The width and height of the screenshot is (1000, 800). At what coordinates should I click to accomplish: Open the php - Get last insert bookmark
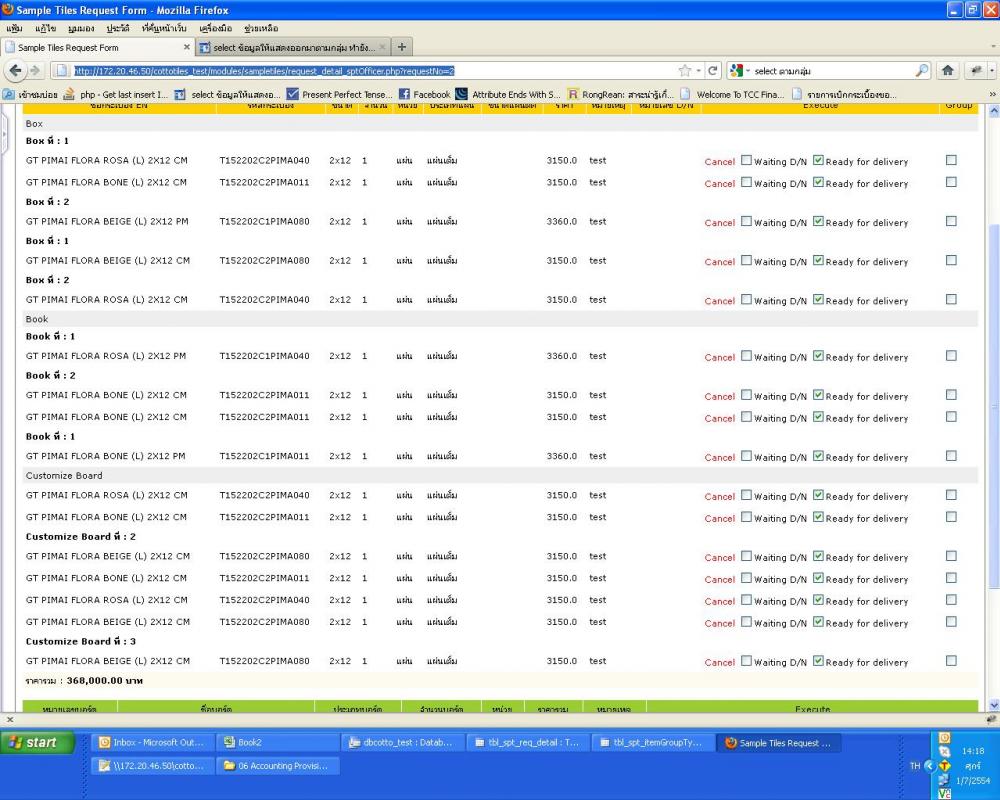pos(115,94)
